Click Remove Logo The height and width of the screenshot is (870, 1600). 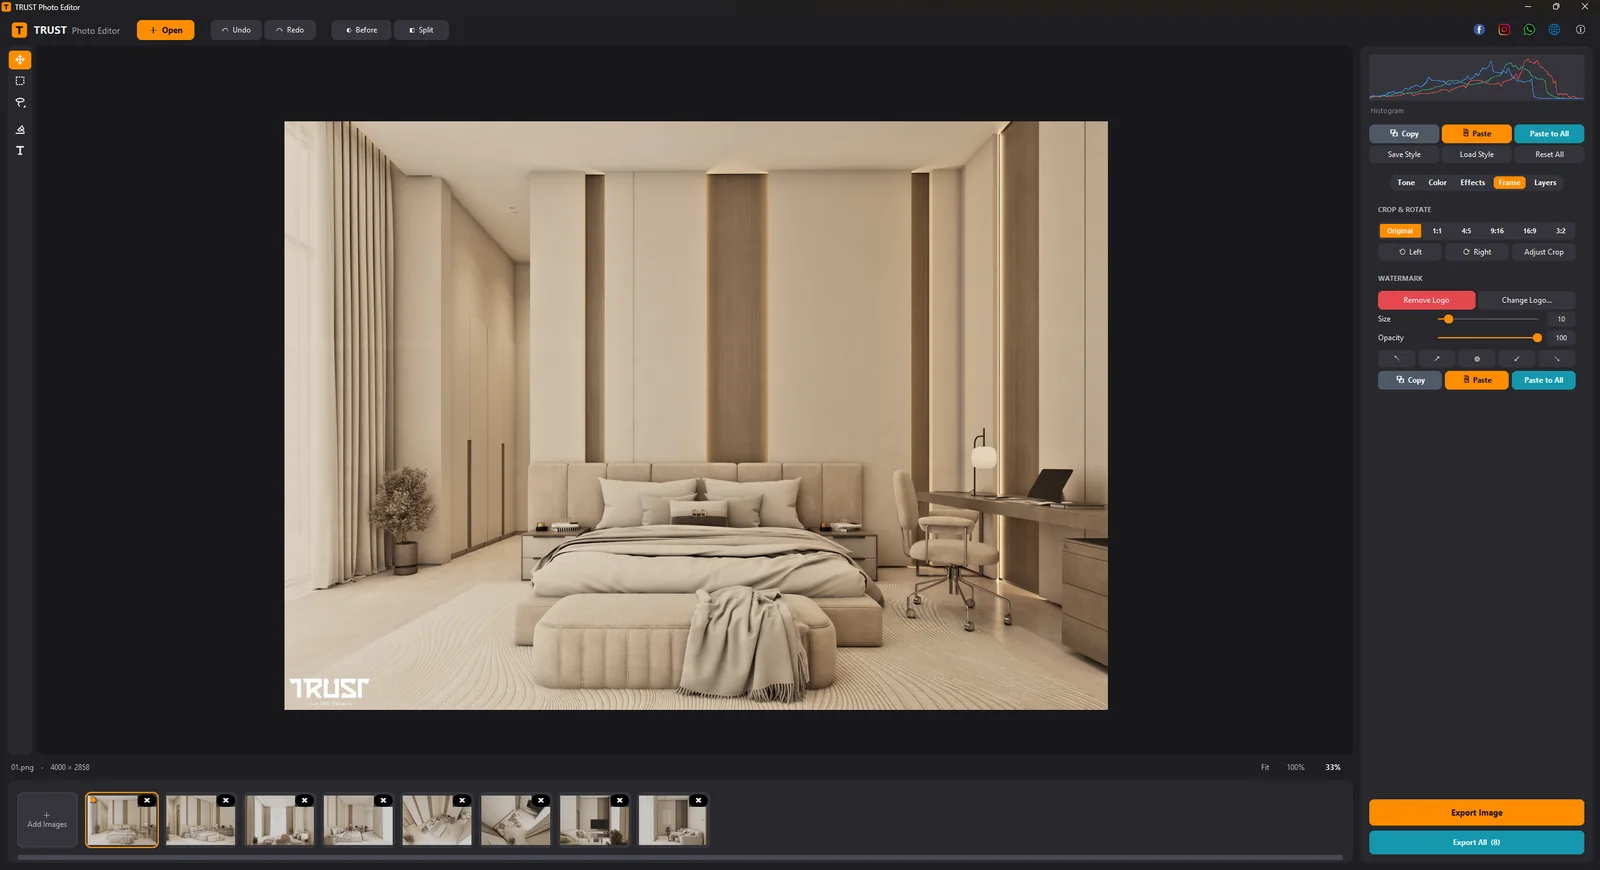click(1426, 300)
